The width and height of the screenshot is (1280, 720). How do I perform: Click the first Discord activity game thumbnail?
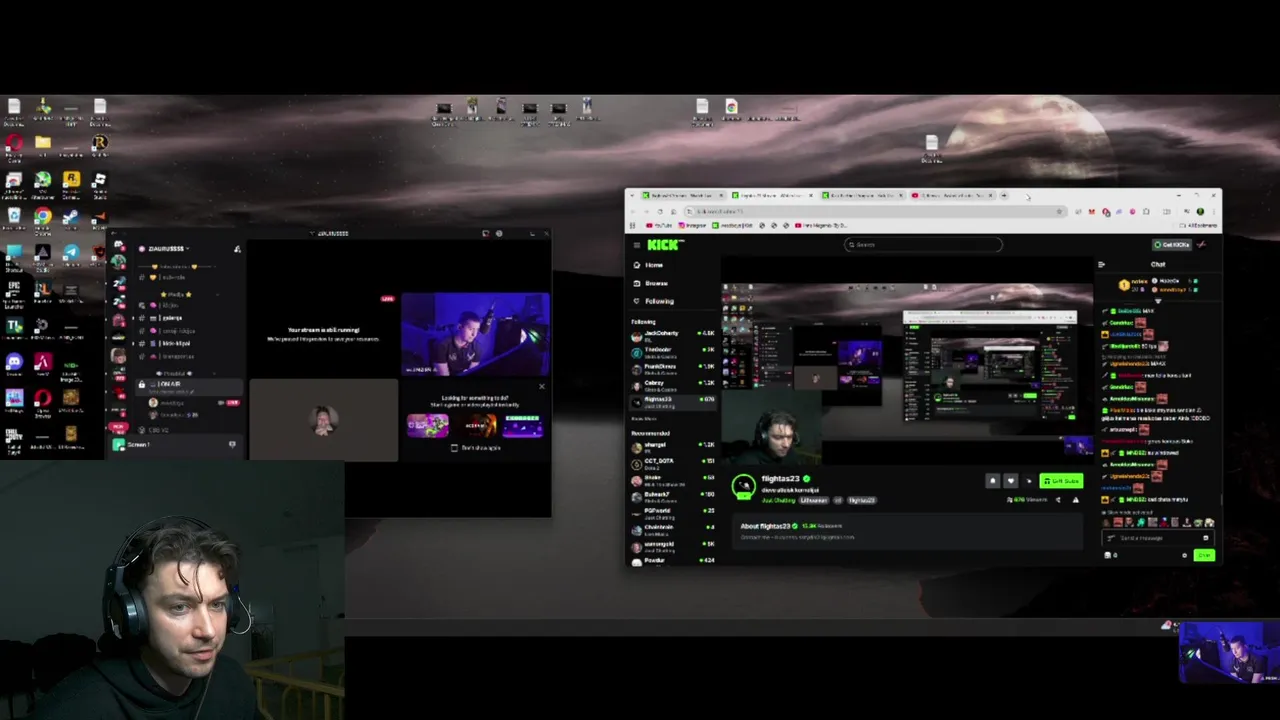coord(428,425)
